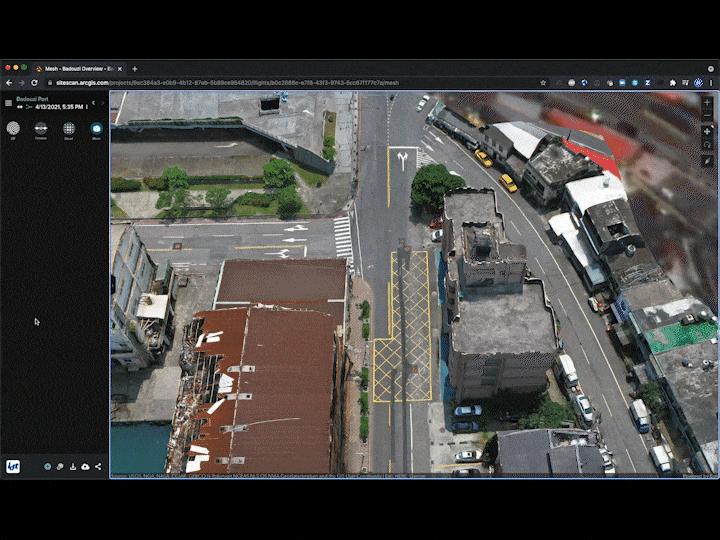Open Chrome's three-dot menu
The width and height of the screenshot is (720, 540).
coord(709,83)
